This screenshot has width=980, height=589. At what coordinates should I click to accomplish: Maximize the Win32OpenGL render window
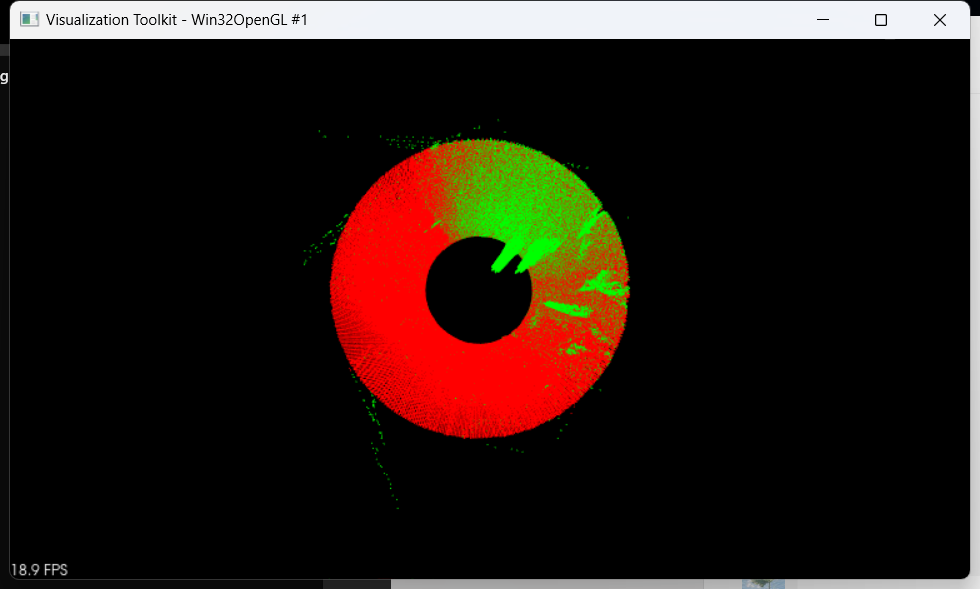coord(881,20)
